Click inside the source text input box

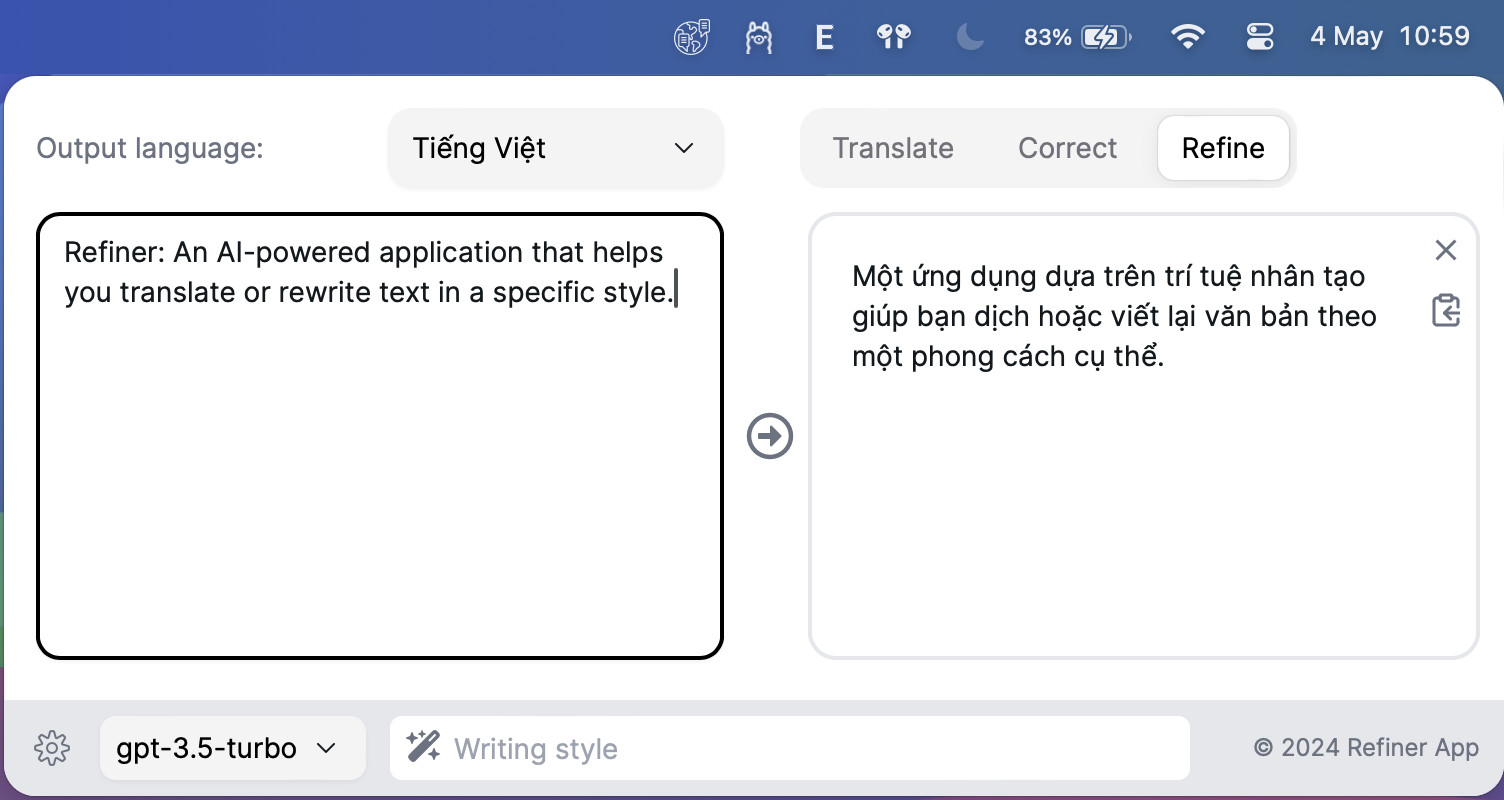click(380, 436)
